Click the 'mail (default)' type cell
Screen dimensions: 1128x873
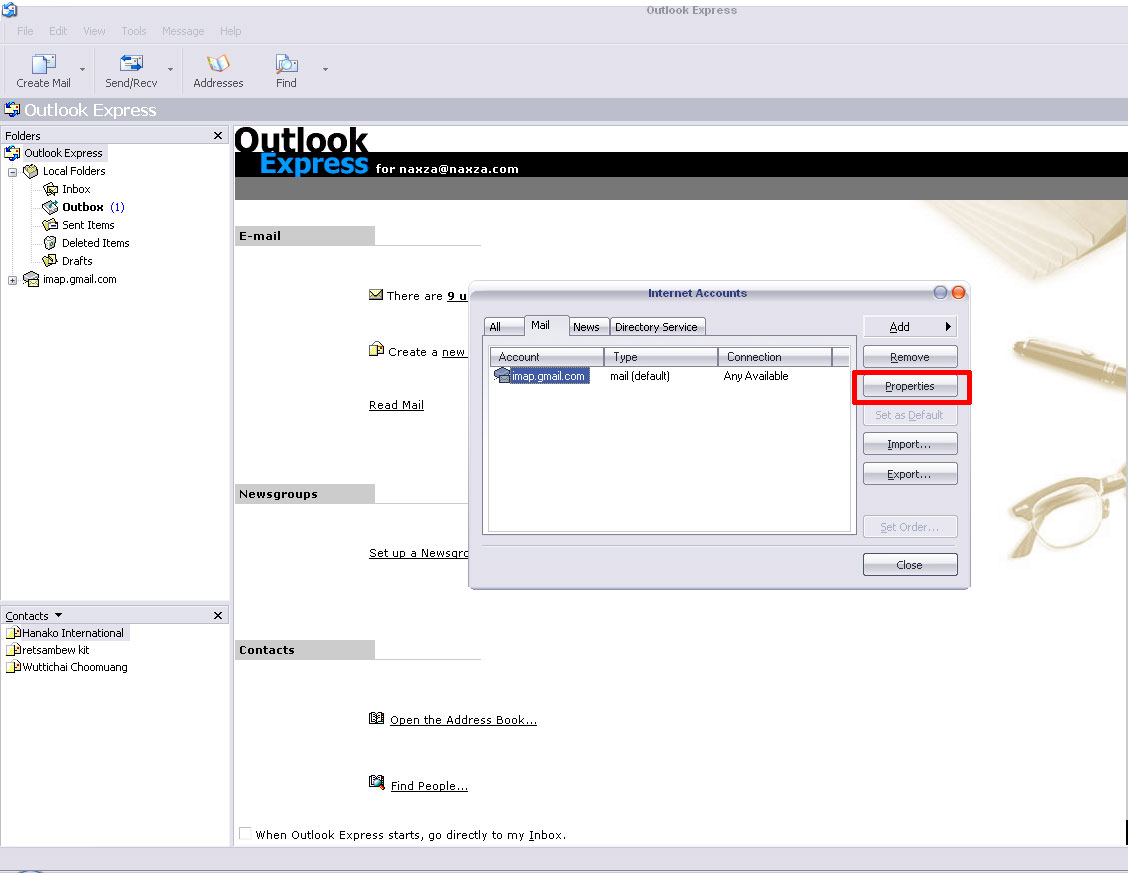coord(640,376)
